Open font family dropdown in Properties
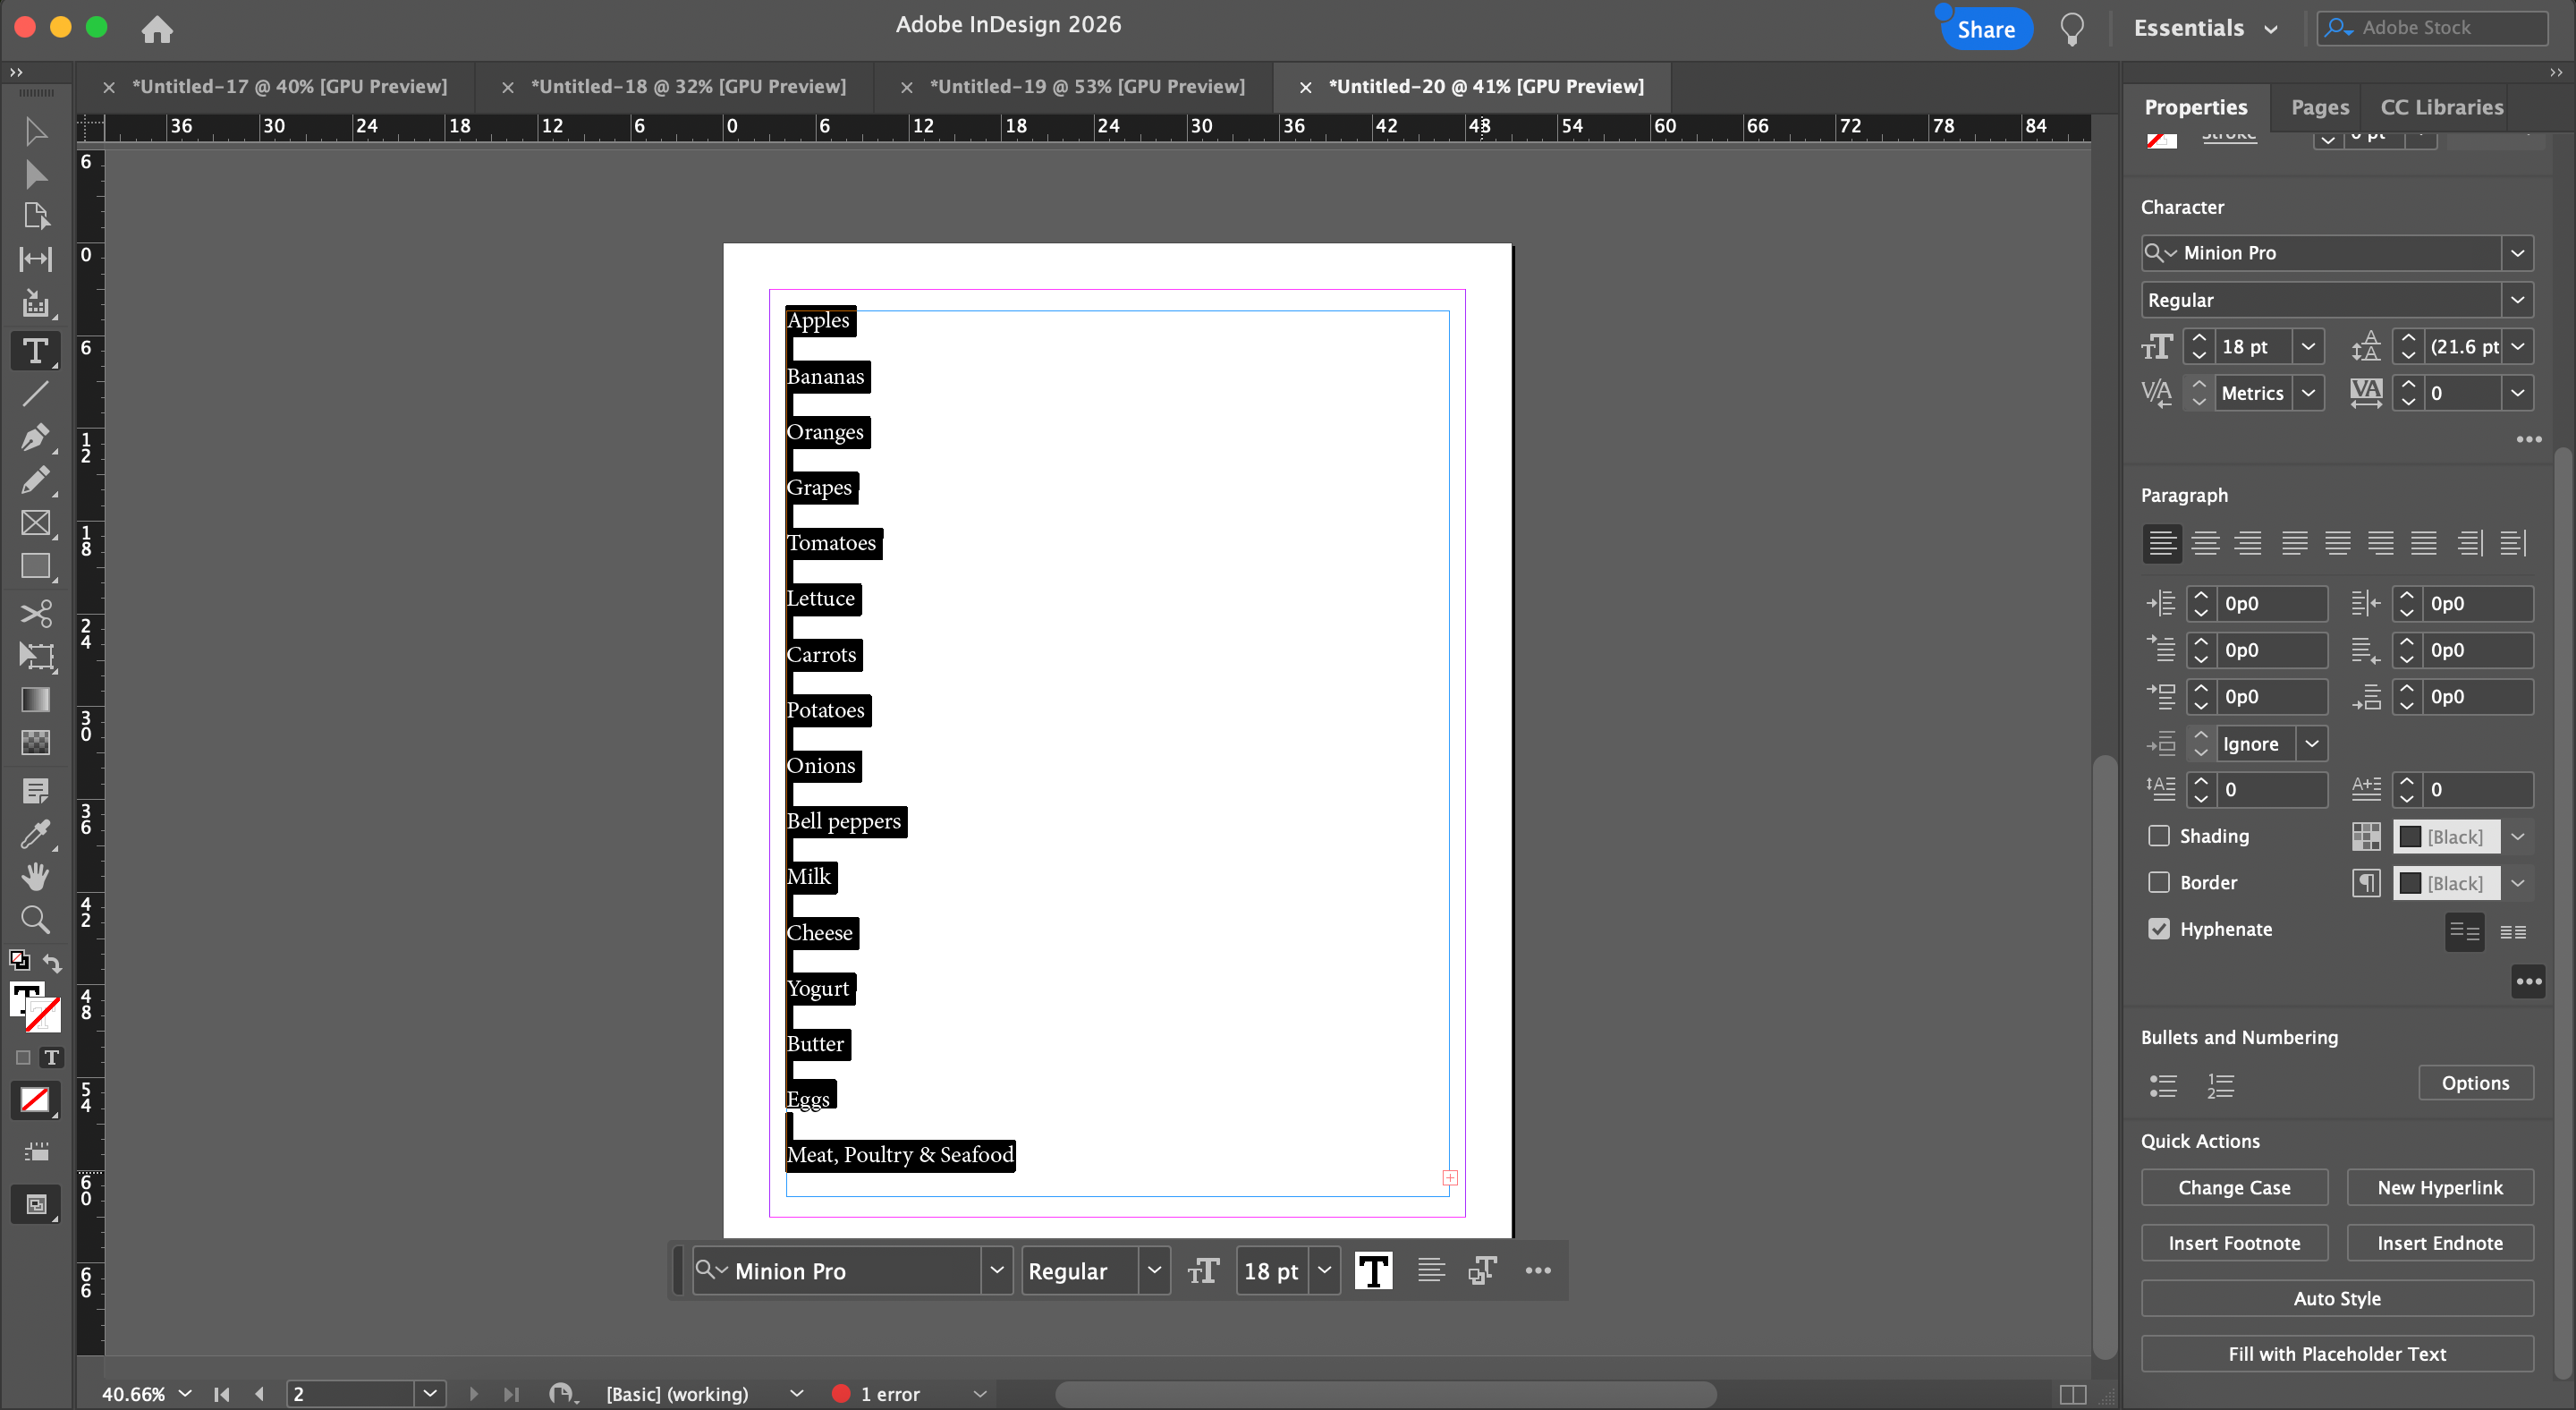Image resolution: width=2576 pixels, height=1410 pixels. coord(2517,253)
